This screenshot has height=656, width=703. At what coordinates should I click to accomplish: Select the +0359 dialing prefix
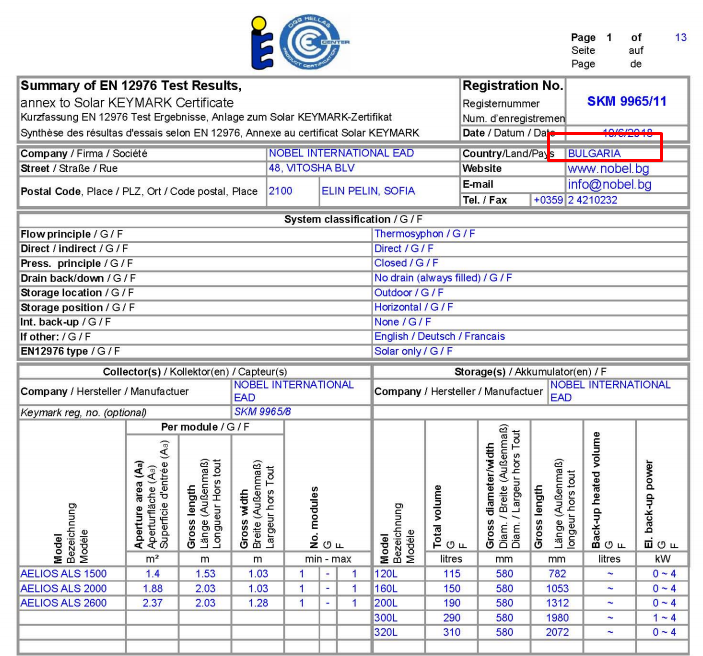548,200
